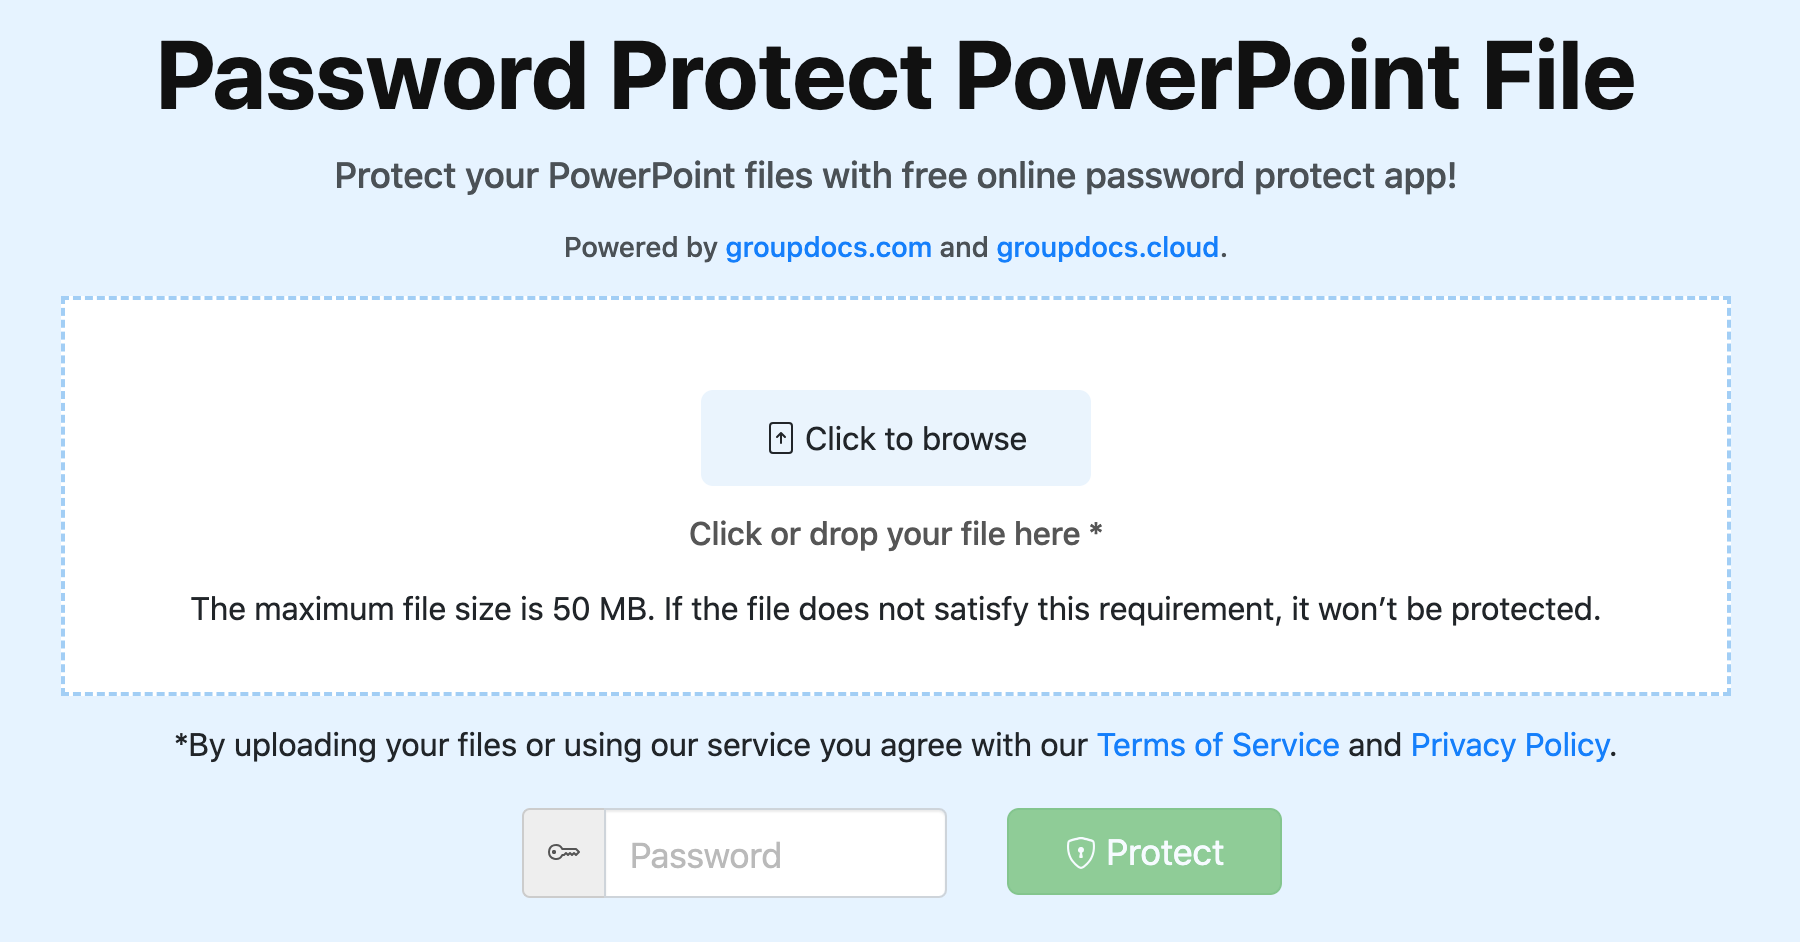Viewport: 1800px width, 942px height.
Task: Click the Click or drop your file here text
Action: (896, 534)
